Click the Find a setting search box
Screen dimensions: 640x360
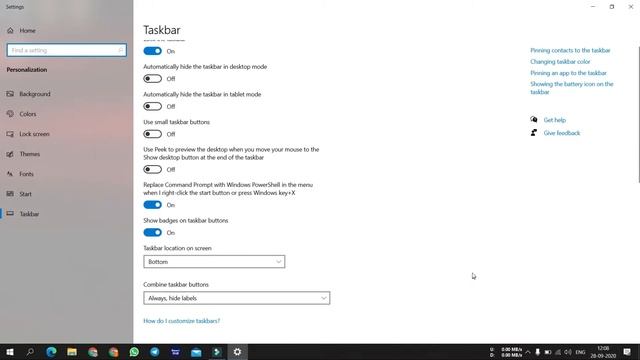(67, 50)
